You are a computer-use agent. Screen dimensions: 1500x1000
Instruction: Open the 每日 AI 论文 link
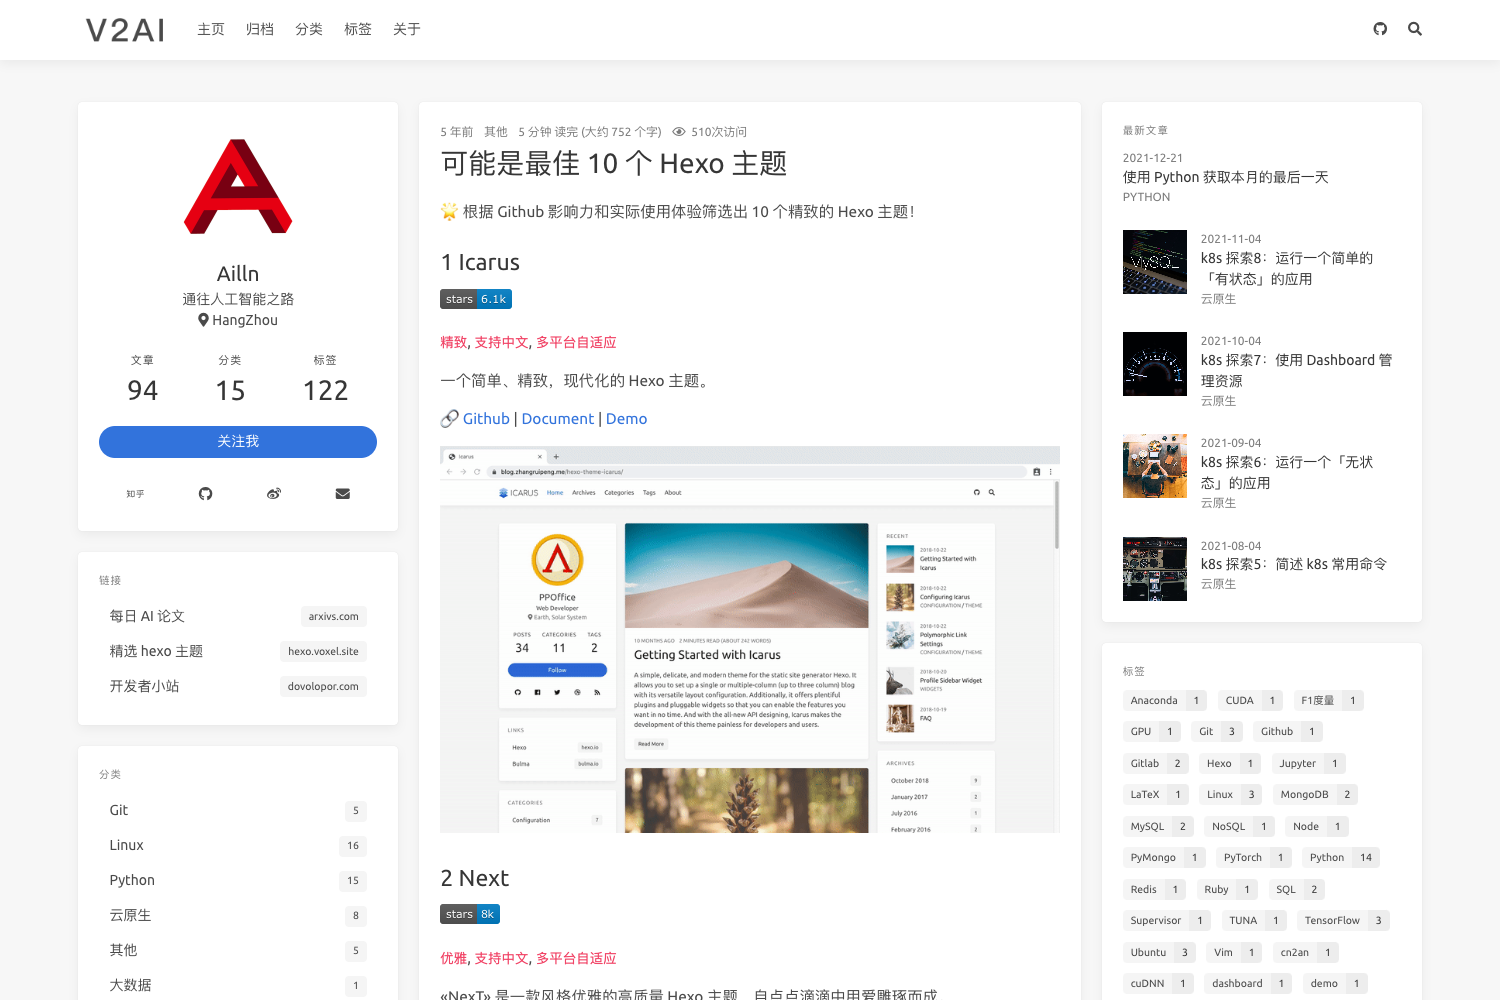click(238, 616)
